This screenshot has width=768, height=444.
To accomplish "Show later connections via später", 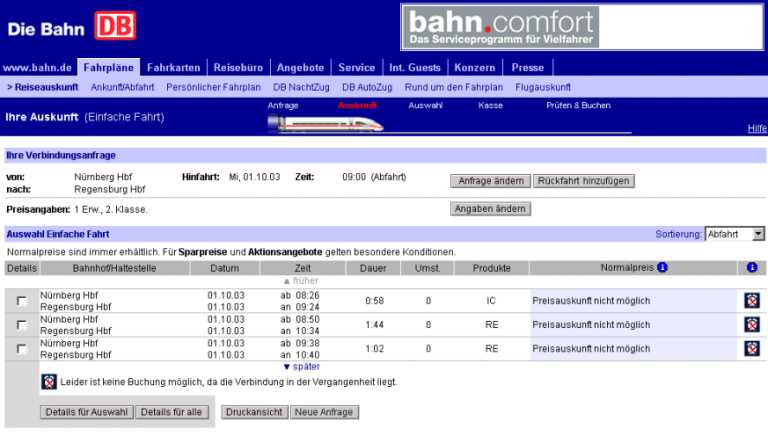I will 302,367.
